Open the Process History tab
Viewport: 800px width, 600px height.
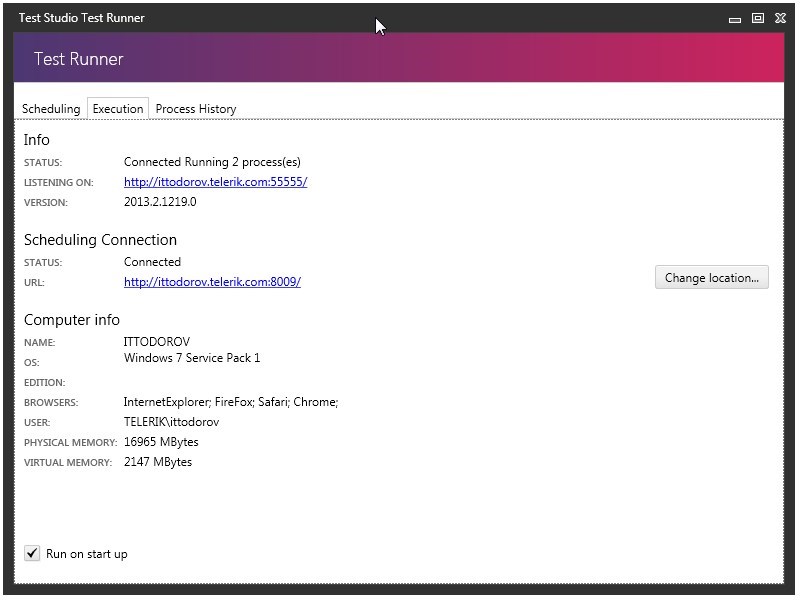tap(196, 109)
